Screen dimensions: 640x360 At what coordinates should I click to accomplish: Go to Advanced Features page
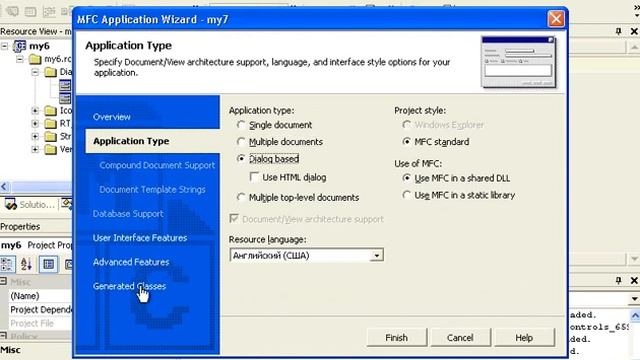(x=131, y=262)
